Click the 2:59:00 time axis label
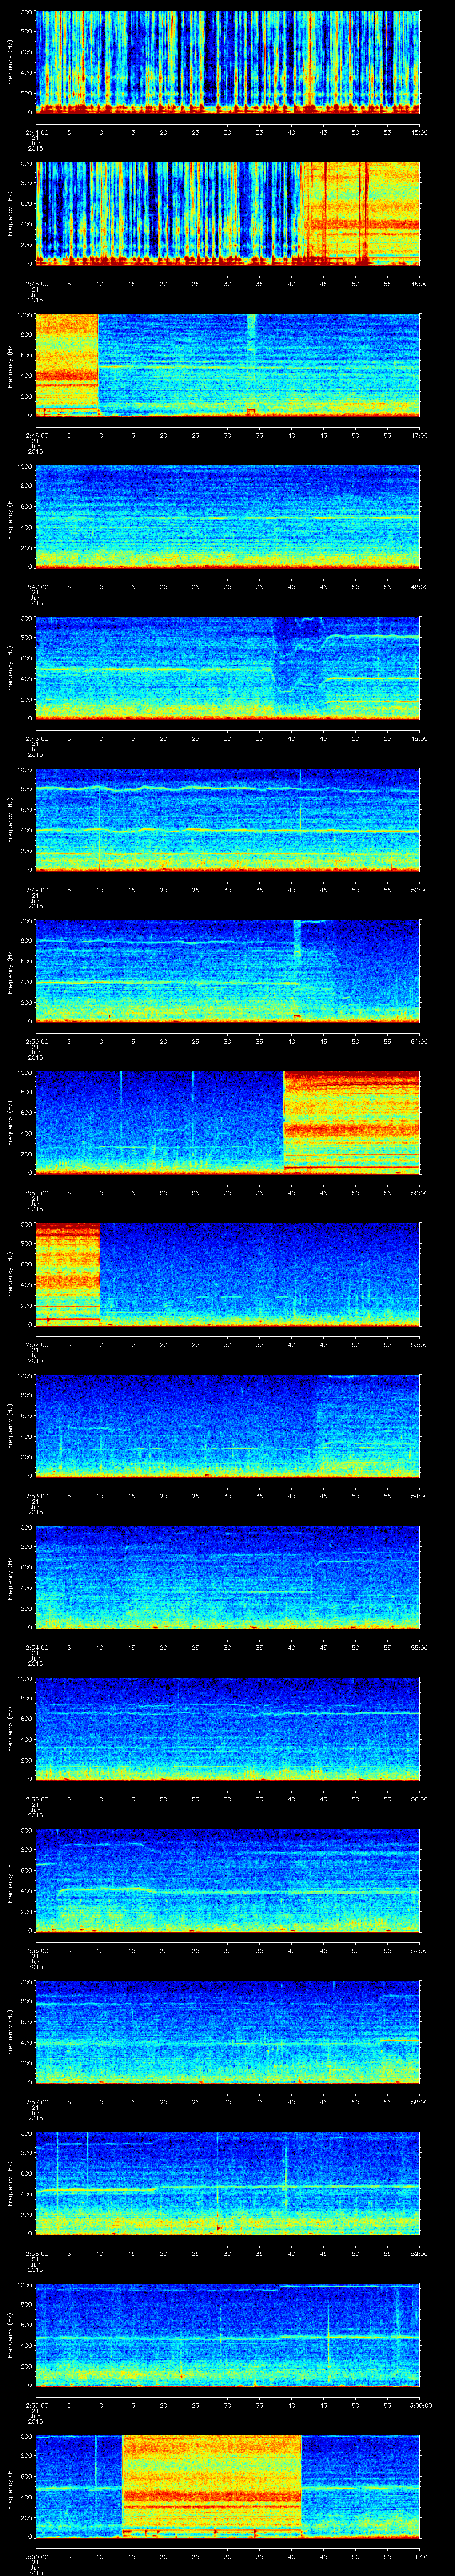455x2576 pixels. [36, 2405]
